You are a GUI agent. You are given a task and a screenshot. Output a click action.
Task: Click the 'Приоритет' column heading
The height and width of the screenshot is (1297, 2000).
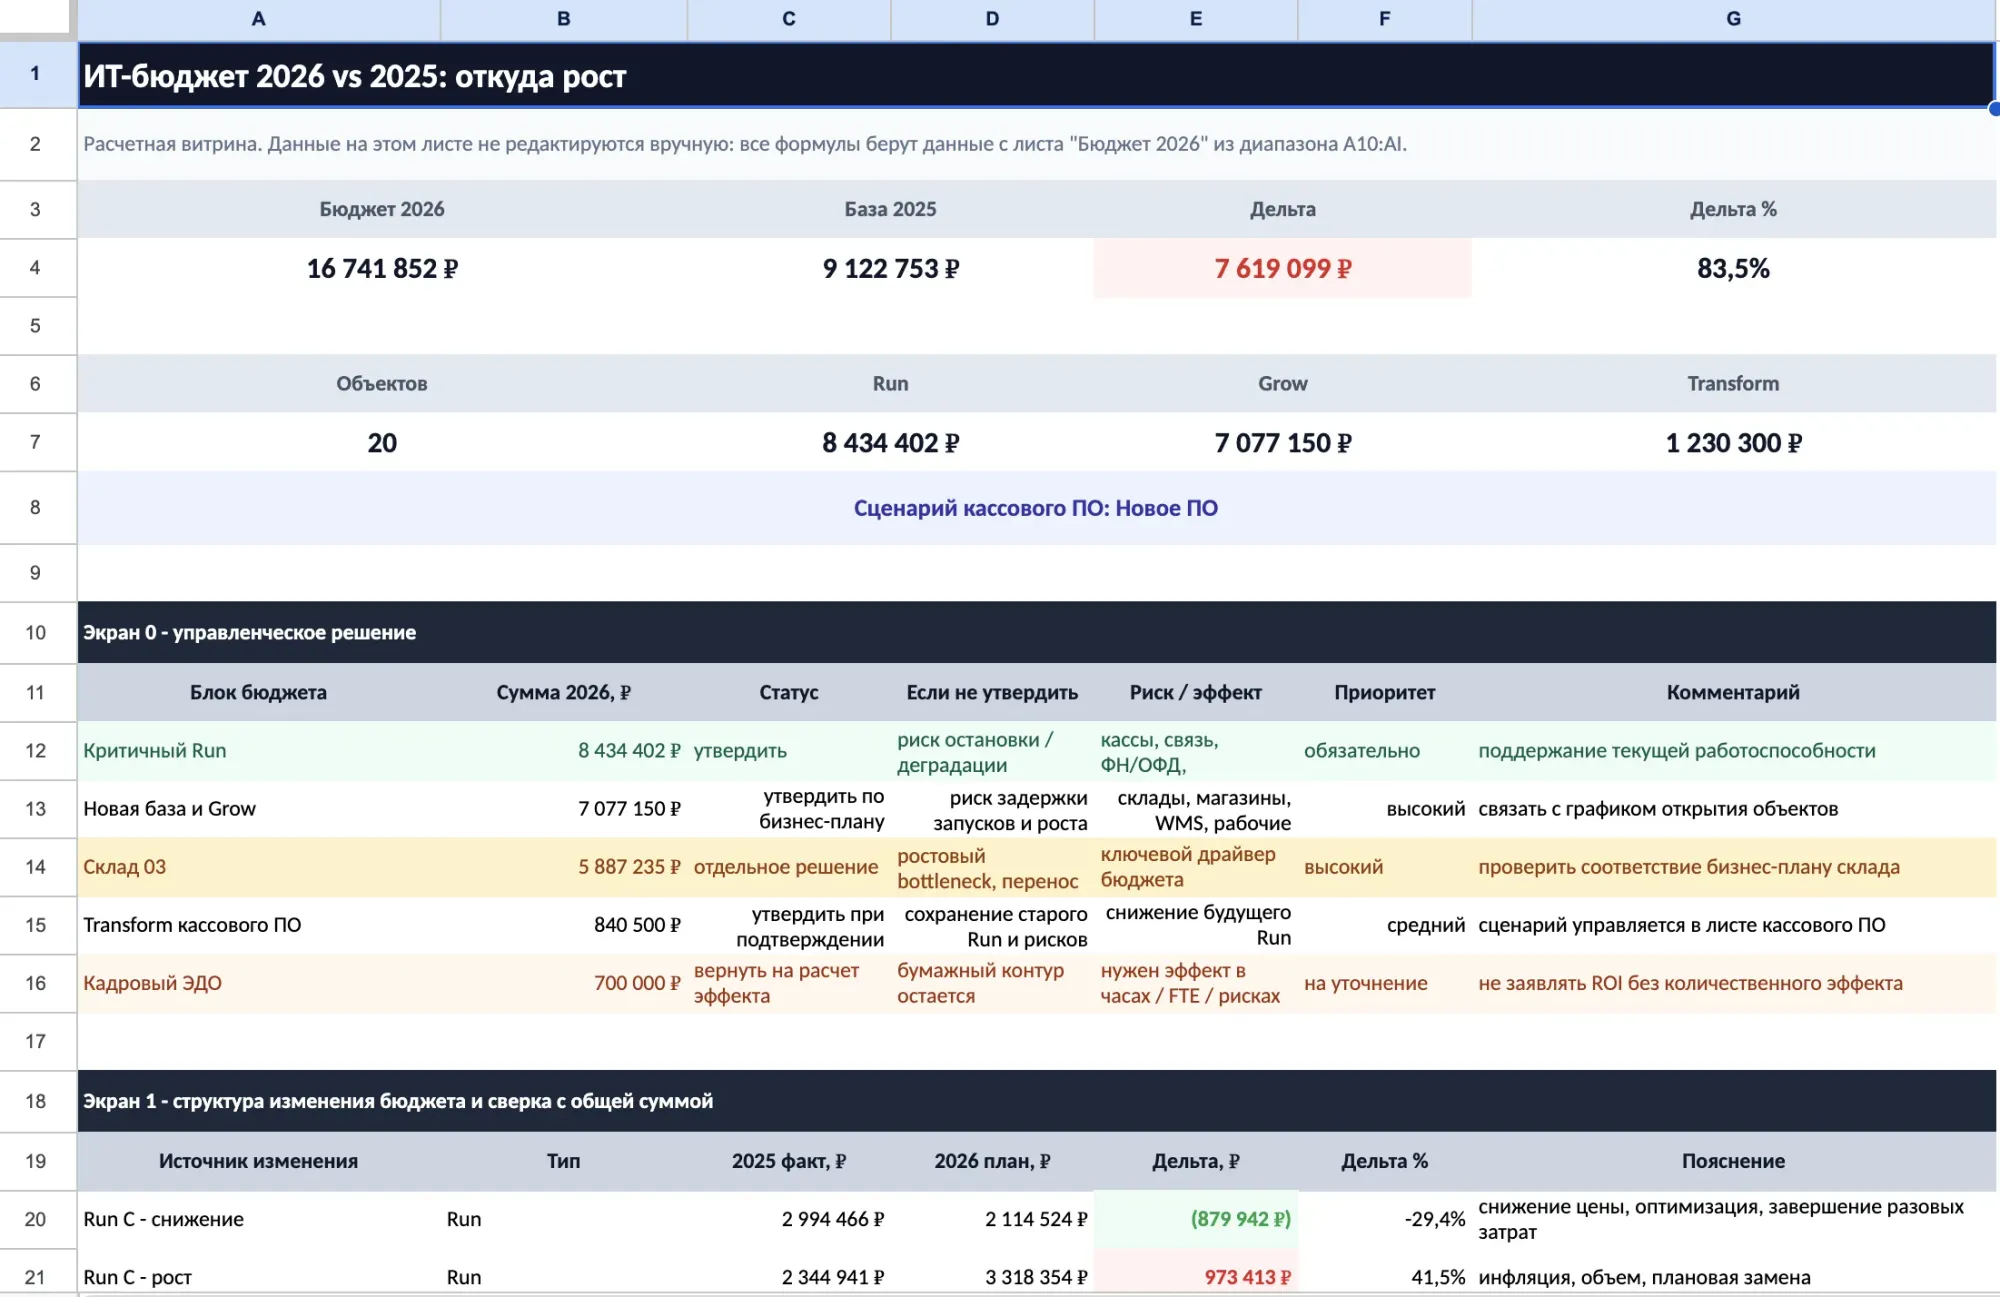click(1385, 692)
